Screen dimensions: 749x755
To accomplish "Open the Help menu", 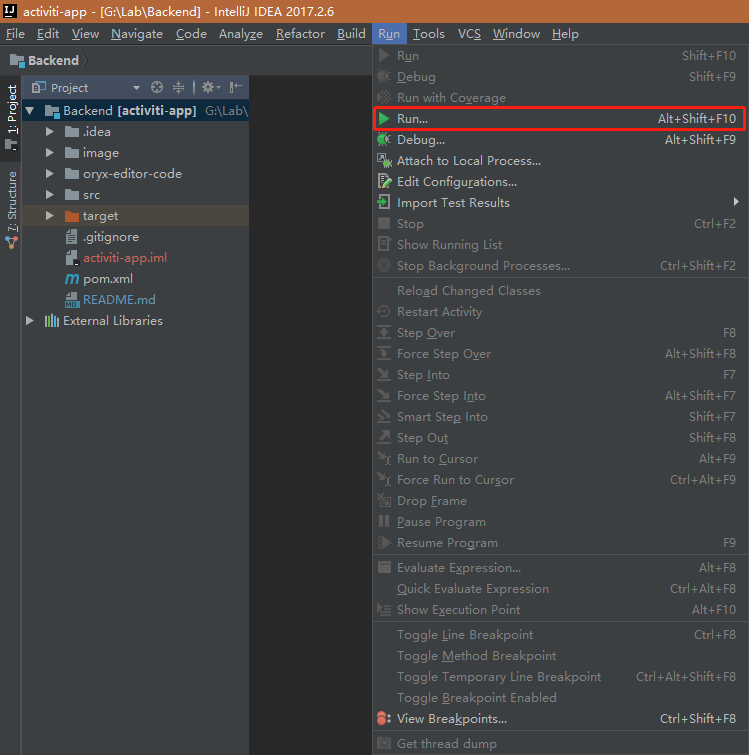I will [565, 34].
